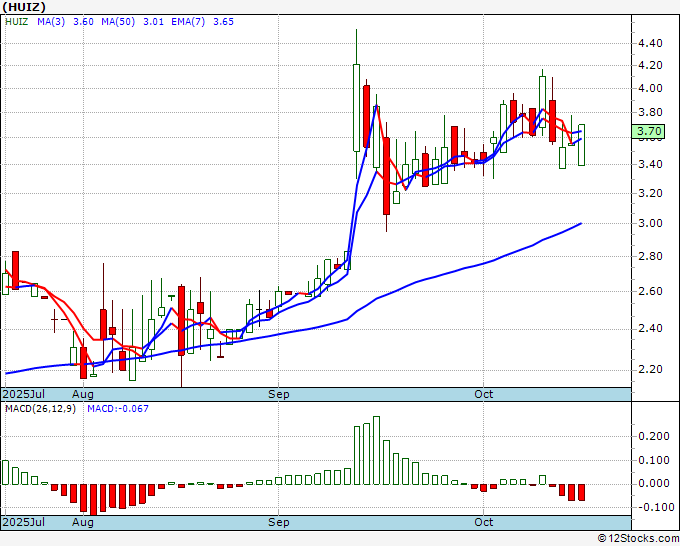Click the 3.00 price axis label
This screenshot has width=680, height=546.
click(x=650, y=224)
